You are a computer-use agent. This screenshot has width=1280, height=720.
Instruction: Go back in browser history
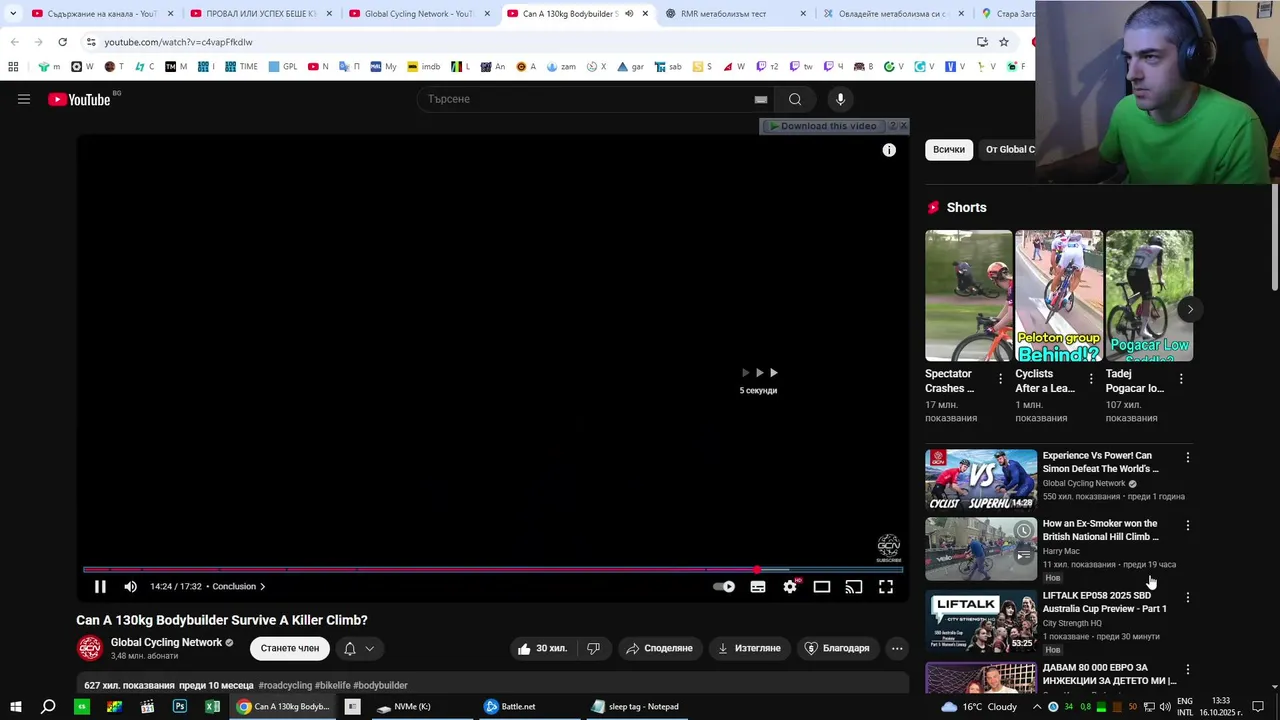click(x=14, y=42)
